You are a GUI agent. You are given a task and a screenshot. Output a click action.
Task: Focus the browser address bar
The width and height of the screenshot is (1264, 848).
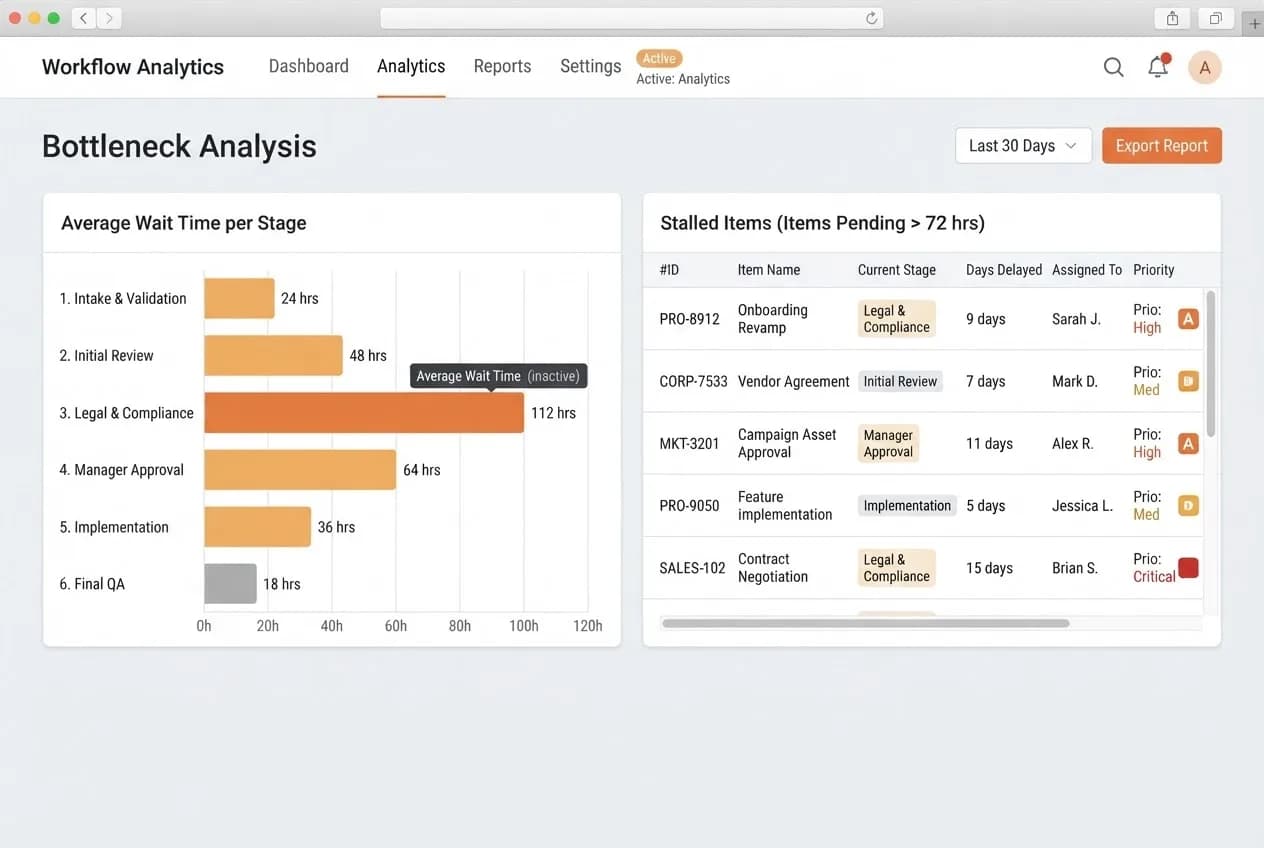632,18
